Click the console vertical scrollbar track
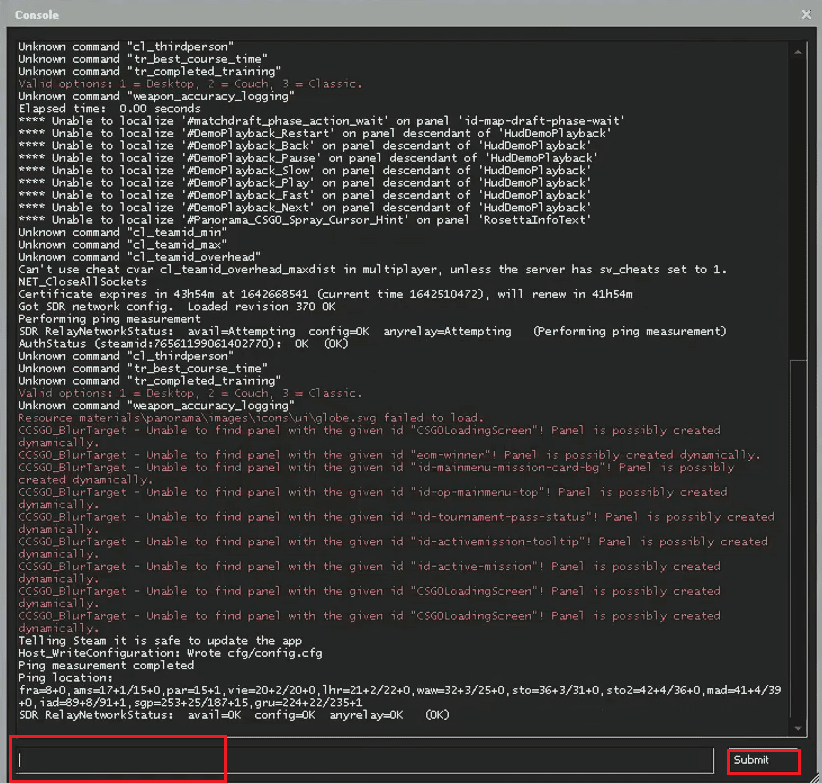 798,390
